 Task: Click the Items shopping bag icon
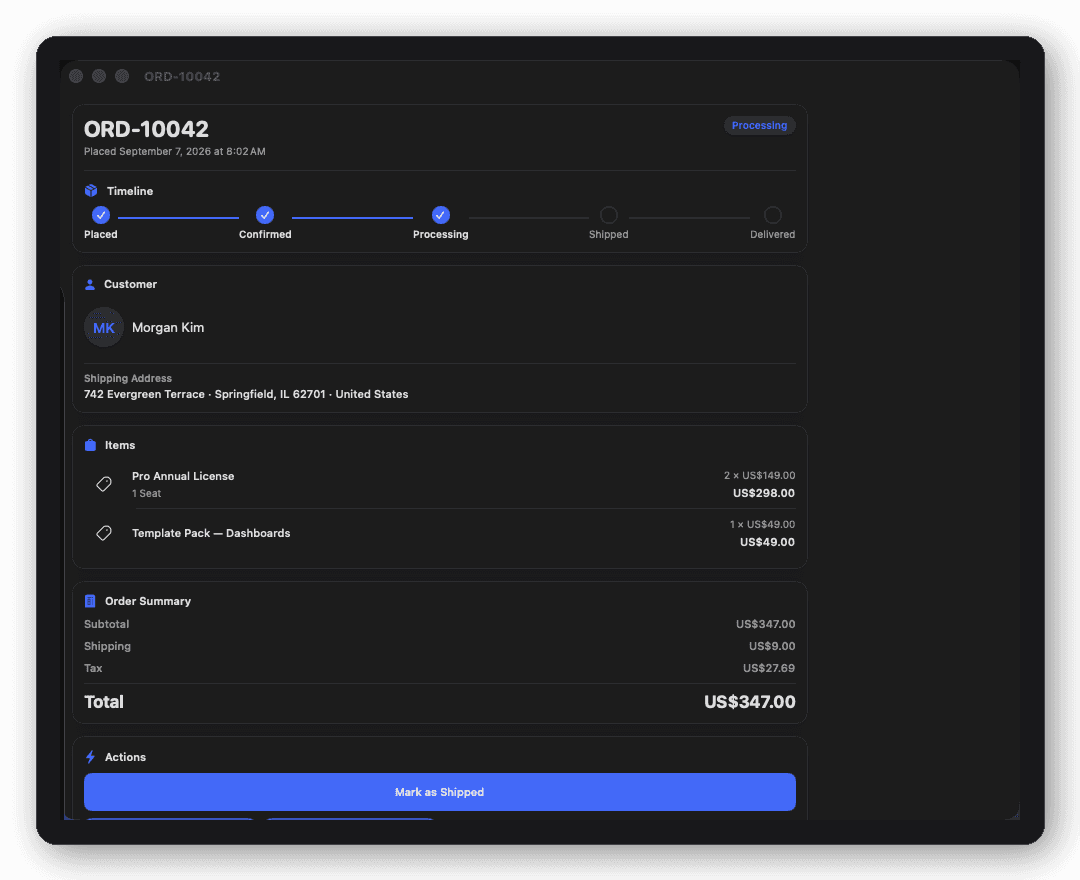(90, 445)
